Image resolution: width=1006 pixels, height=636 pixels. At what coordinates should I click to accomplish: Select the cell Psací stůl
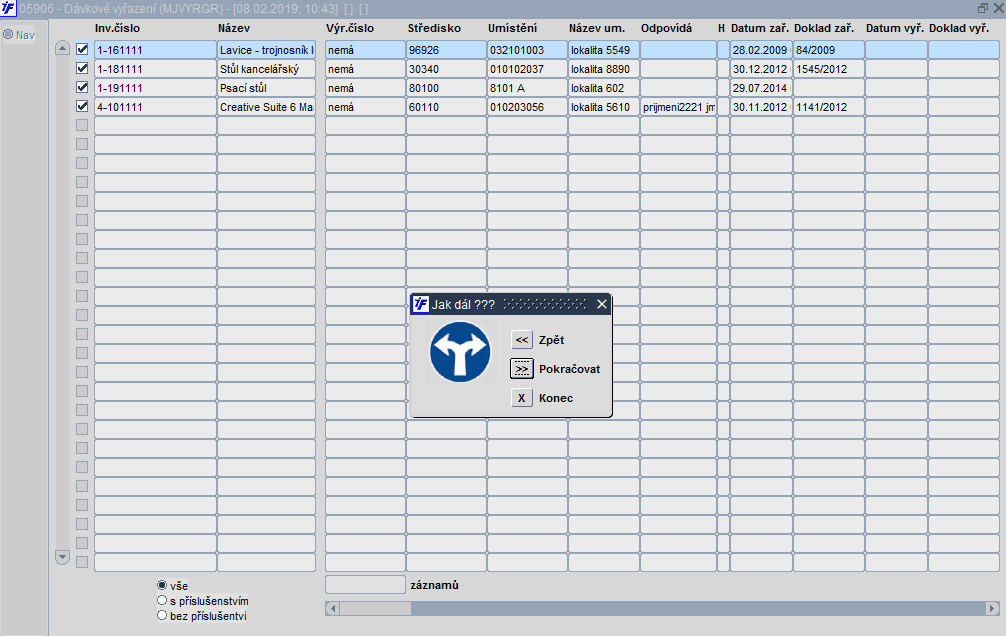pos(266,88)
